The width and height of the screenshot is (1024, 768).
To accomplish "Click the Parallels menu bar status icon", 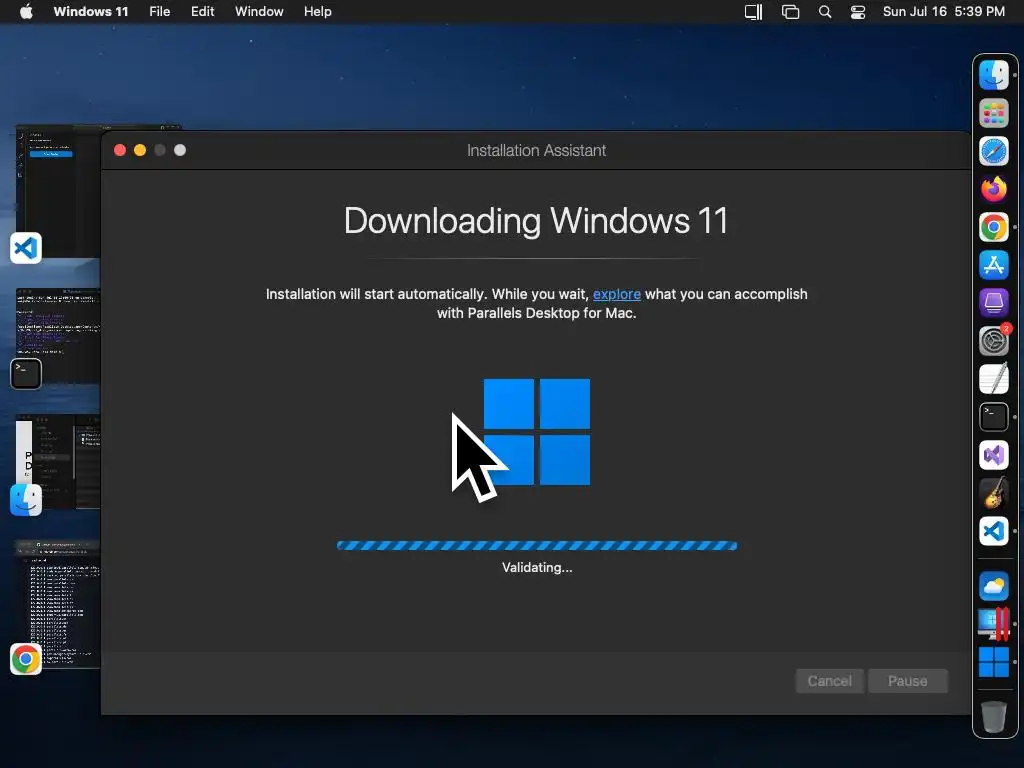I will pyautogui.click(x=753, y=12).
